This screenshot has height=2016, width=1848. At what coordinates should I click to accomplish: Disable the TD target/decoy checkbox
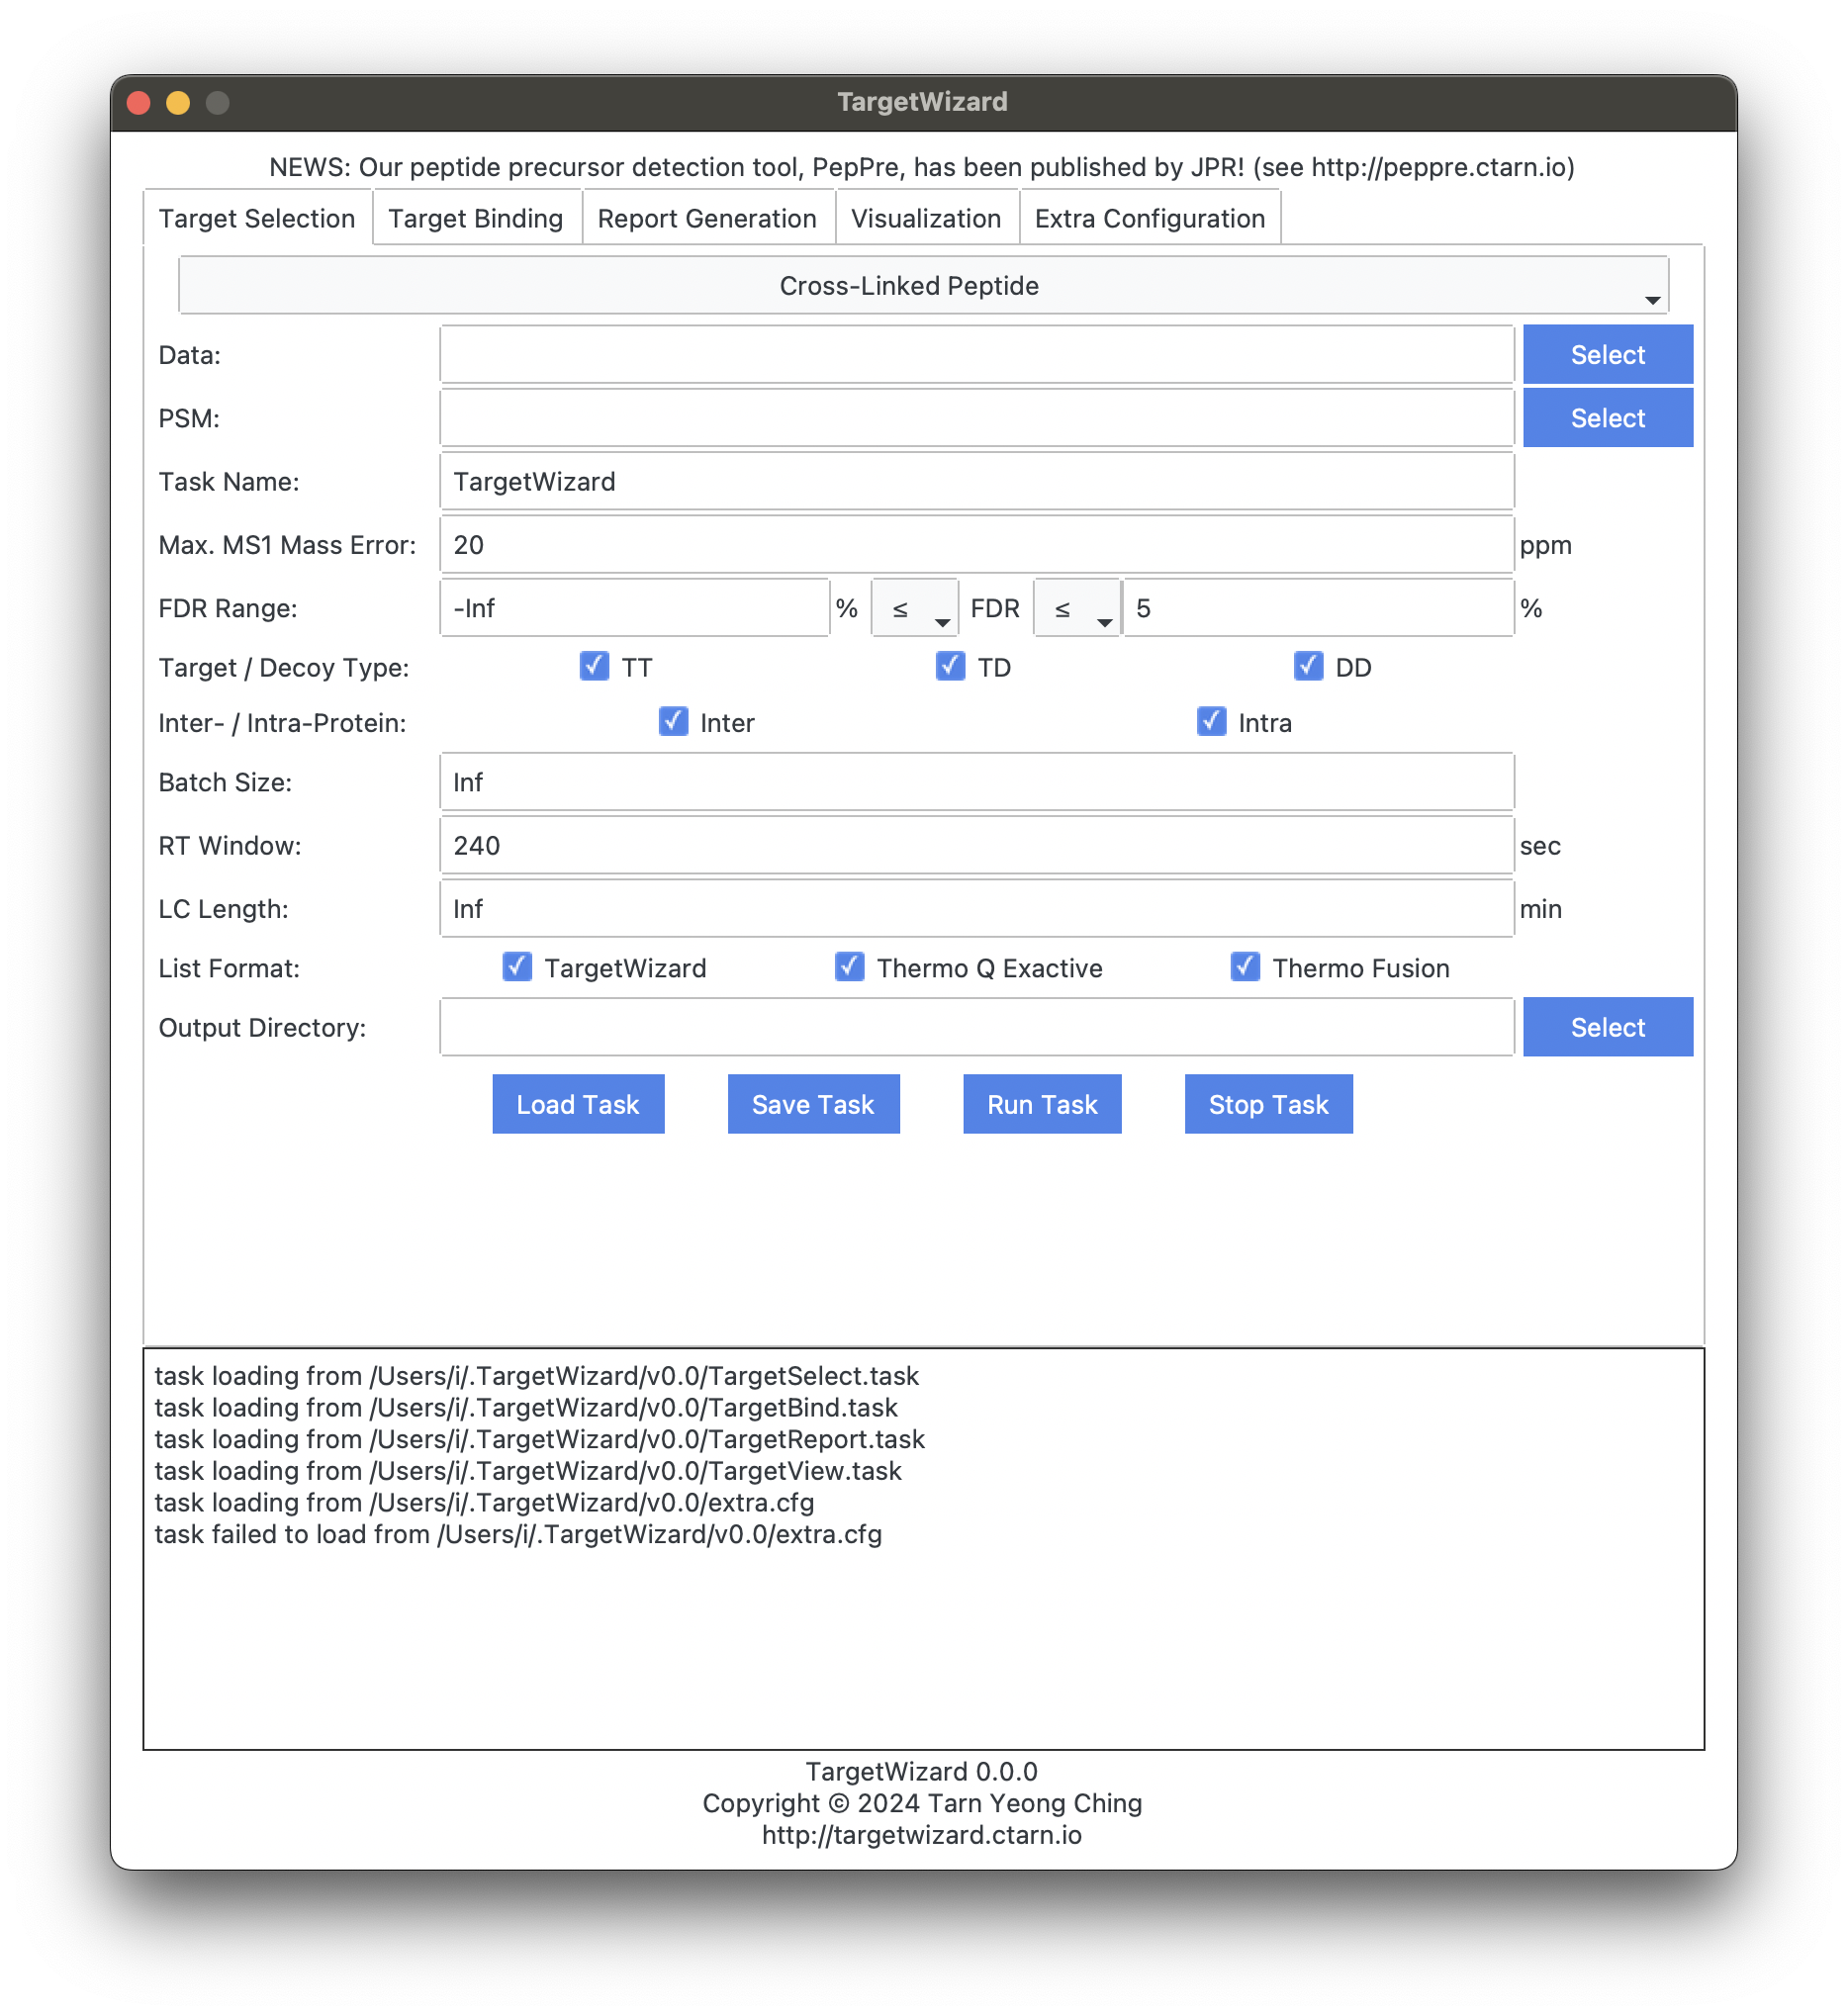950,666
